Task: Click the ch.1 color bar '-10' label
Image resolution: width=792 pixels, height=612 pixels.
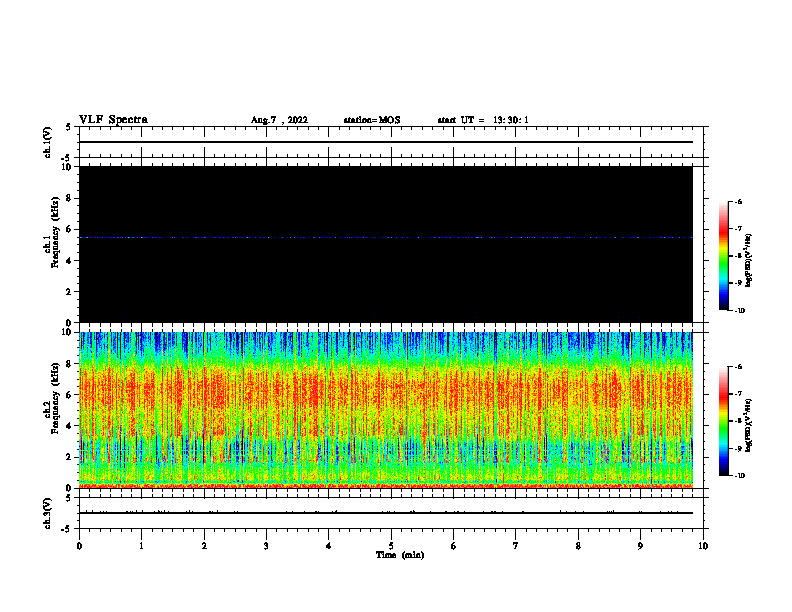Action: 740,311
